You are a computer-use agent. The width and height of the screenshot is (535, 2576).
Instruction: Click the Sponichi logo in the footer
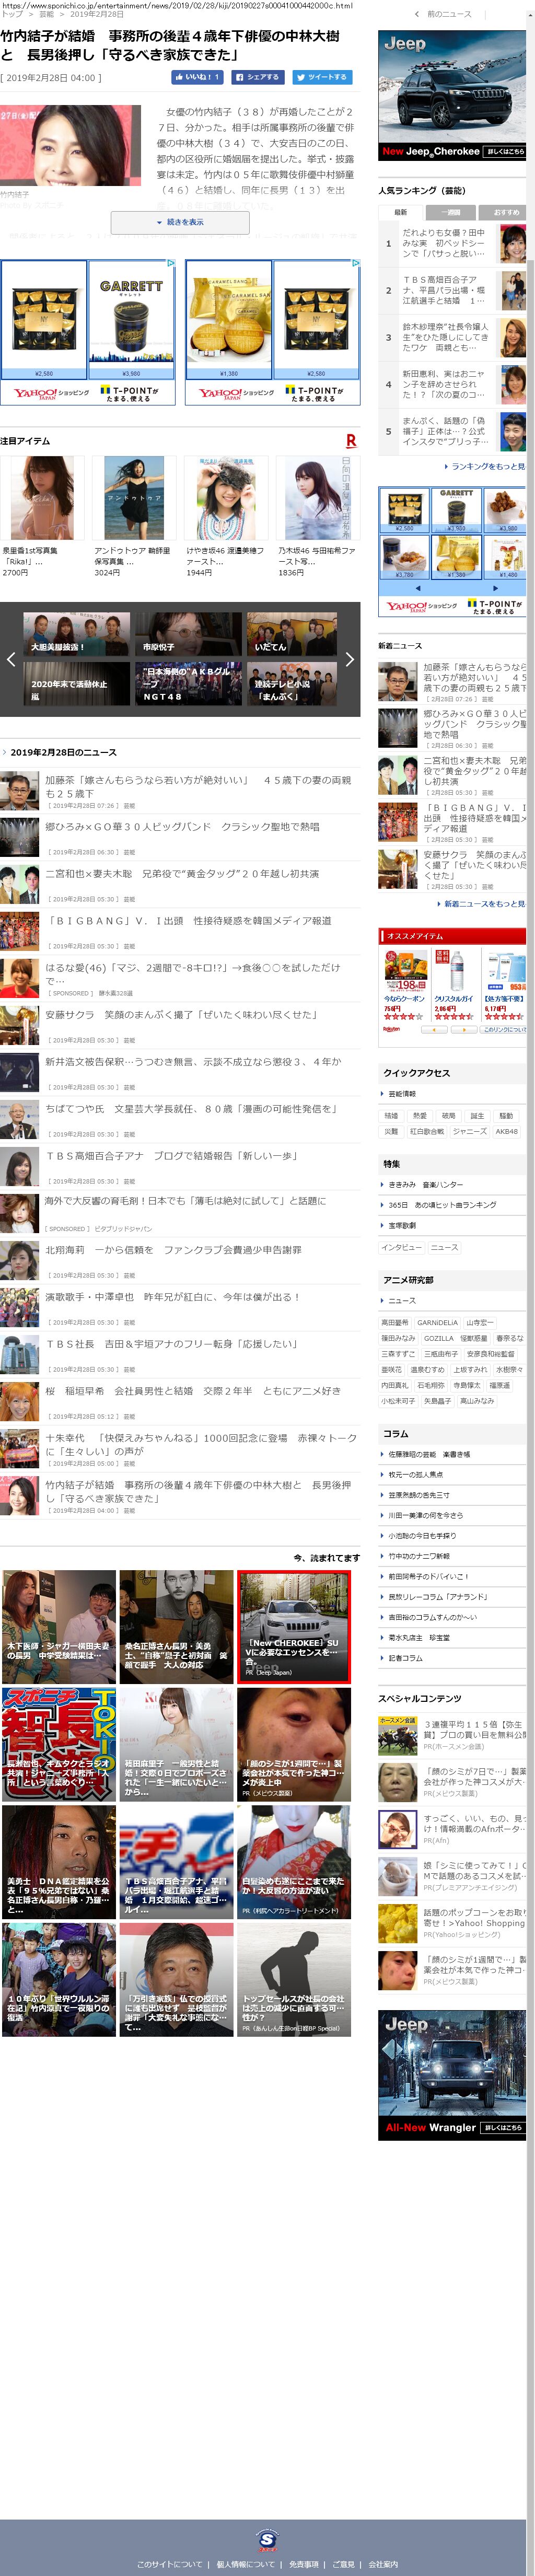[x=267, y=2539]
